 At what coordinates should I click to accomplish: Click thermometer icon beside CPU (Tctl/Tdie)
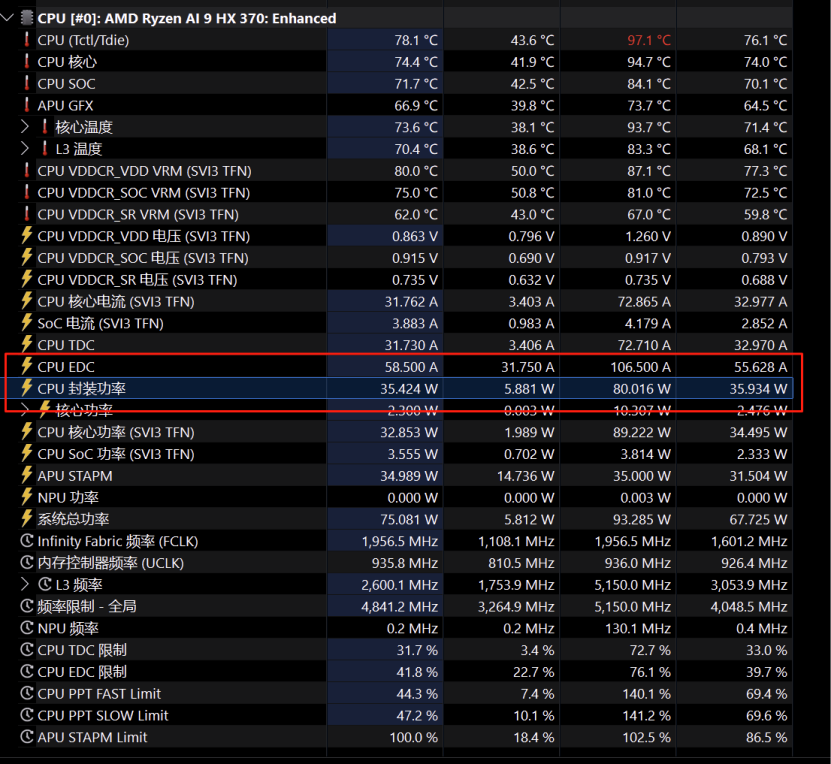point(26,40)
